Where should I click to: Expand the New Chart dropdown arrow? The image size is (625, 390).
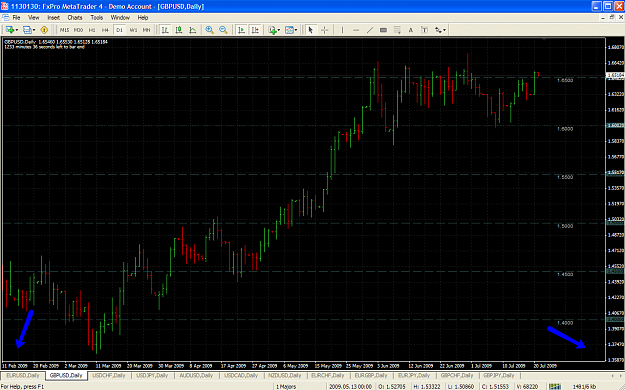(17, 30)
